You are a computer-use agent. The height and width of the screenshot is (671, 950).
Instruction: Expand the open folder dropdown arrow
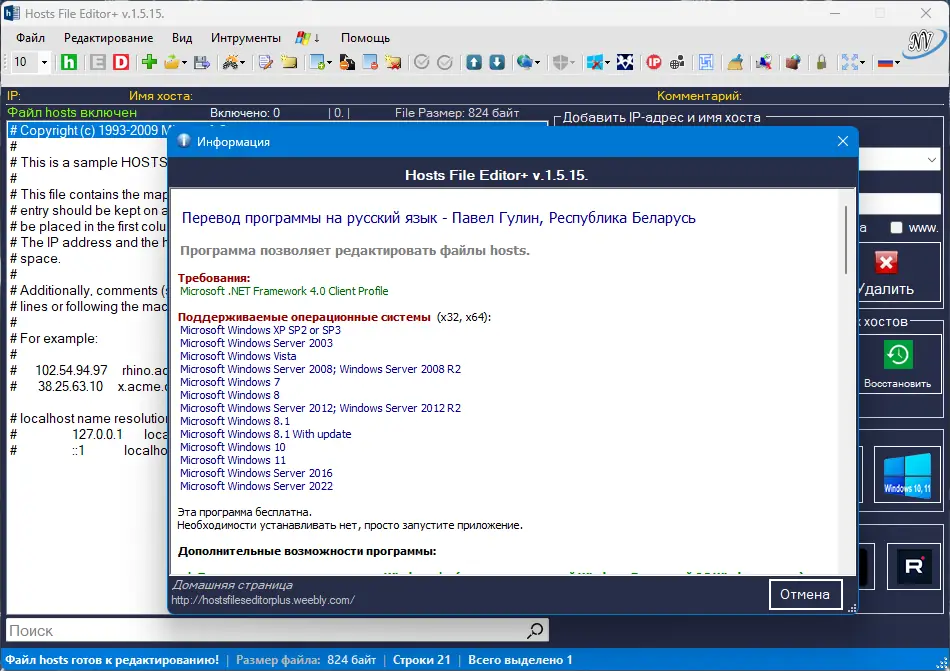pyautogui.click(x=184, y=62)
